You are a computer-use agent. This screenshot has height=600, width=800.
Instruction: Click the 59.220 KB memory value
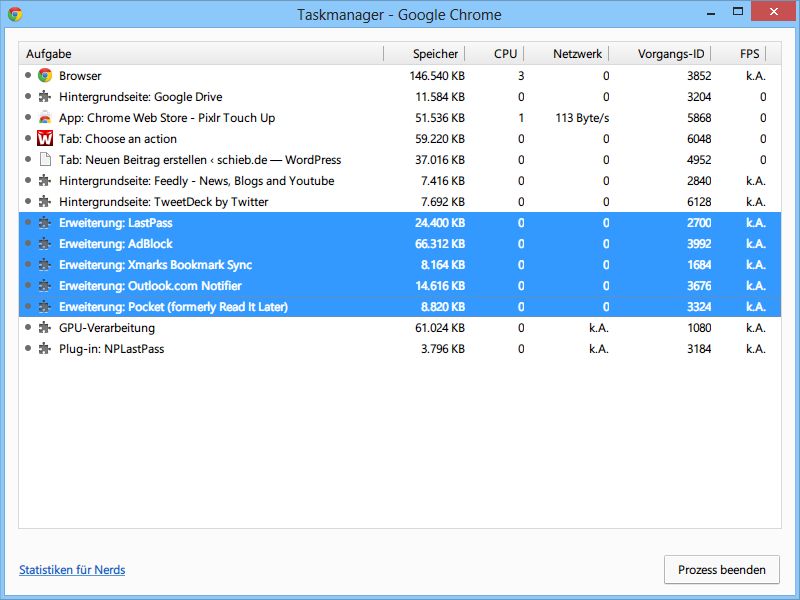(x=440, y=138)
